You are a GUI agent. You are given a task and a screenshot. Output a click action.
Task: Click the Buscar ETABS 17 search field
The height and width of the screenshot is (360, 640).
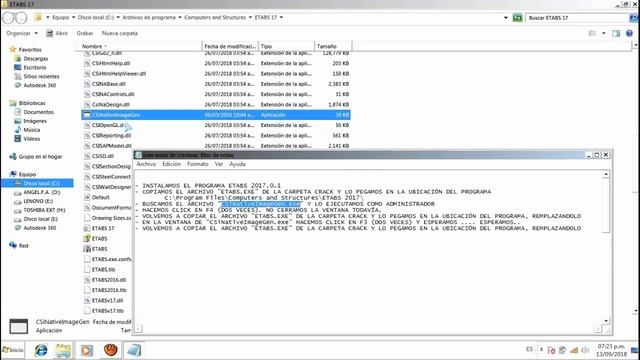point(577,18)
